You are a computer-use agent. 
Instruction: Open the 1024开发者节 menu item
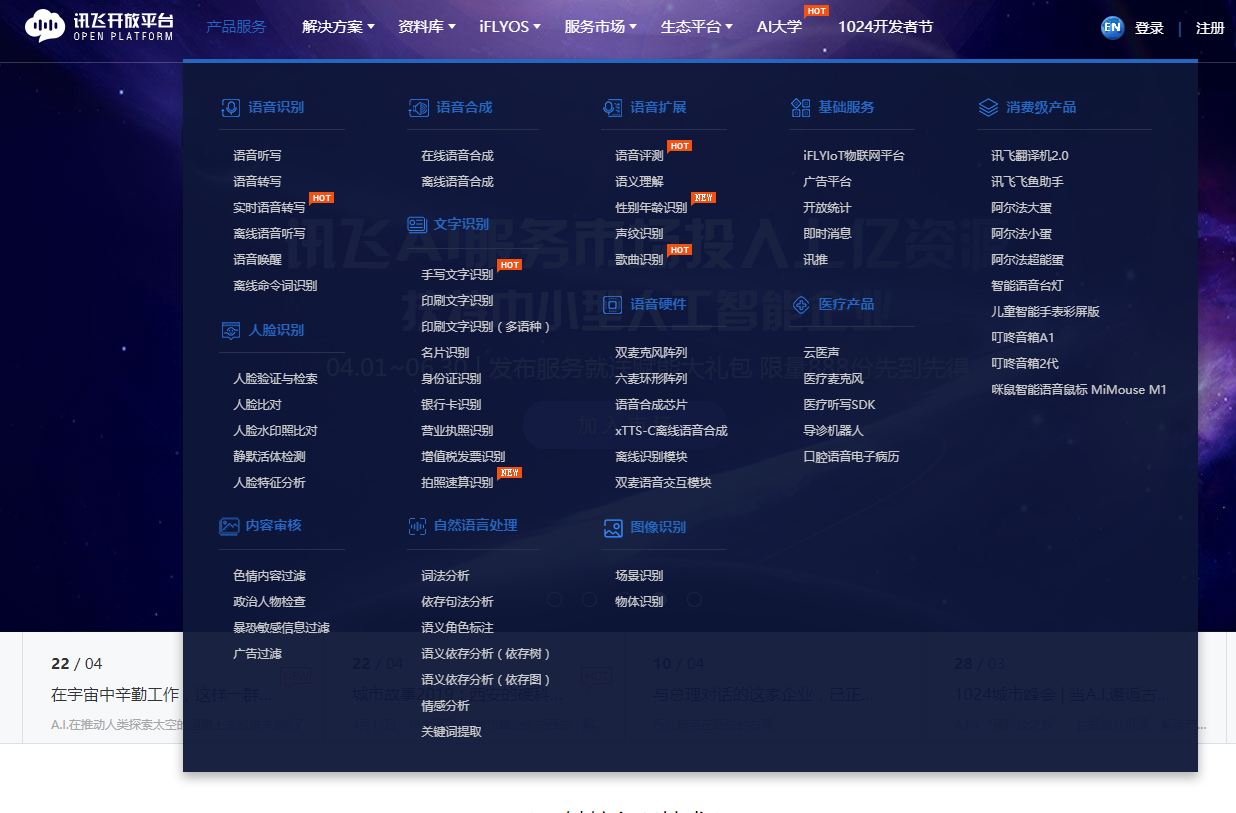(x=885, y=27)
